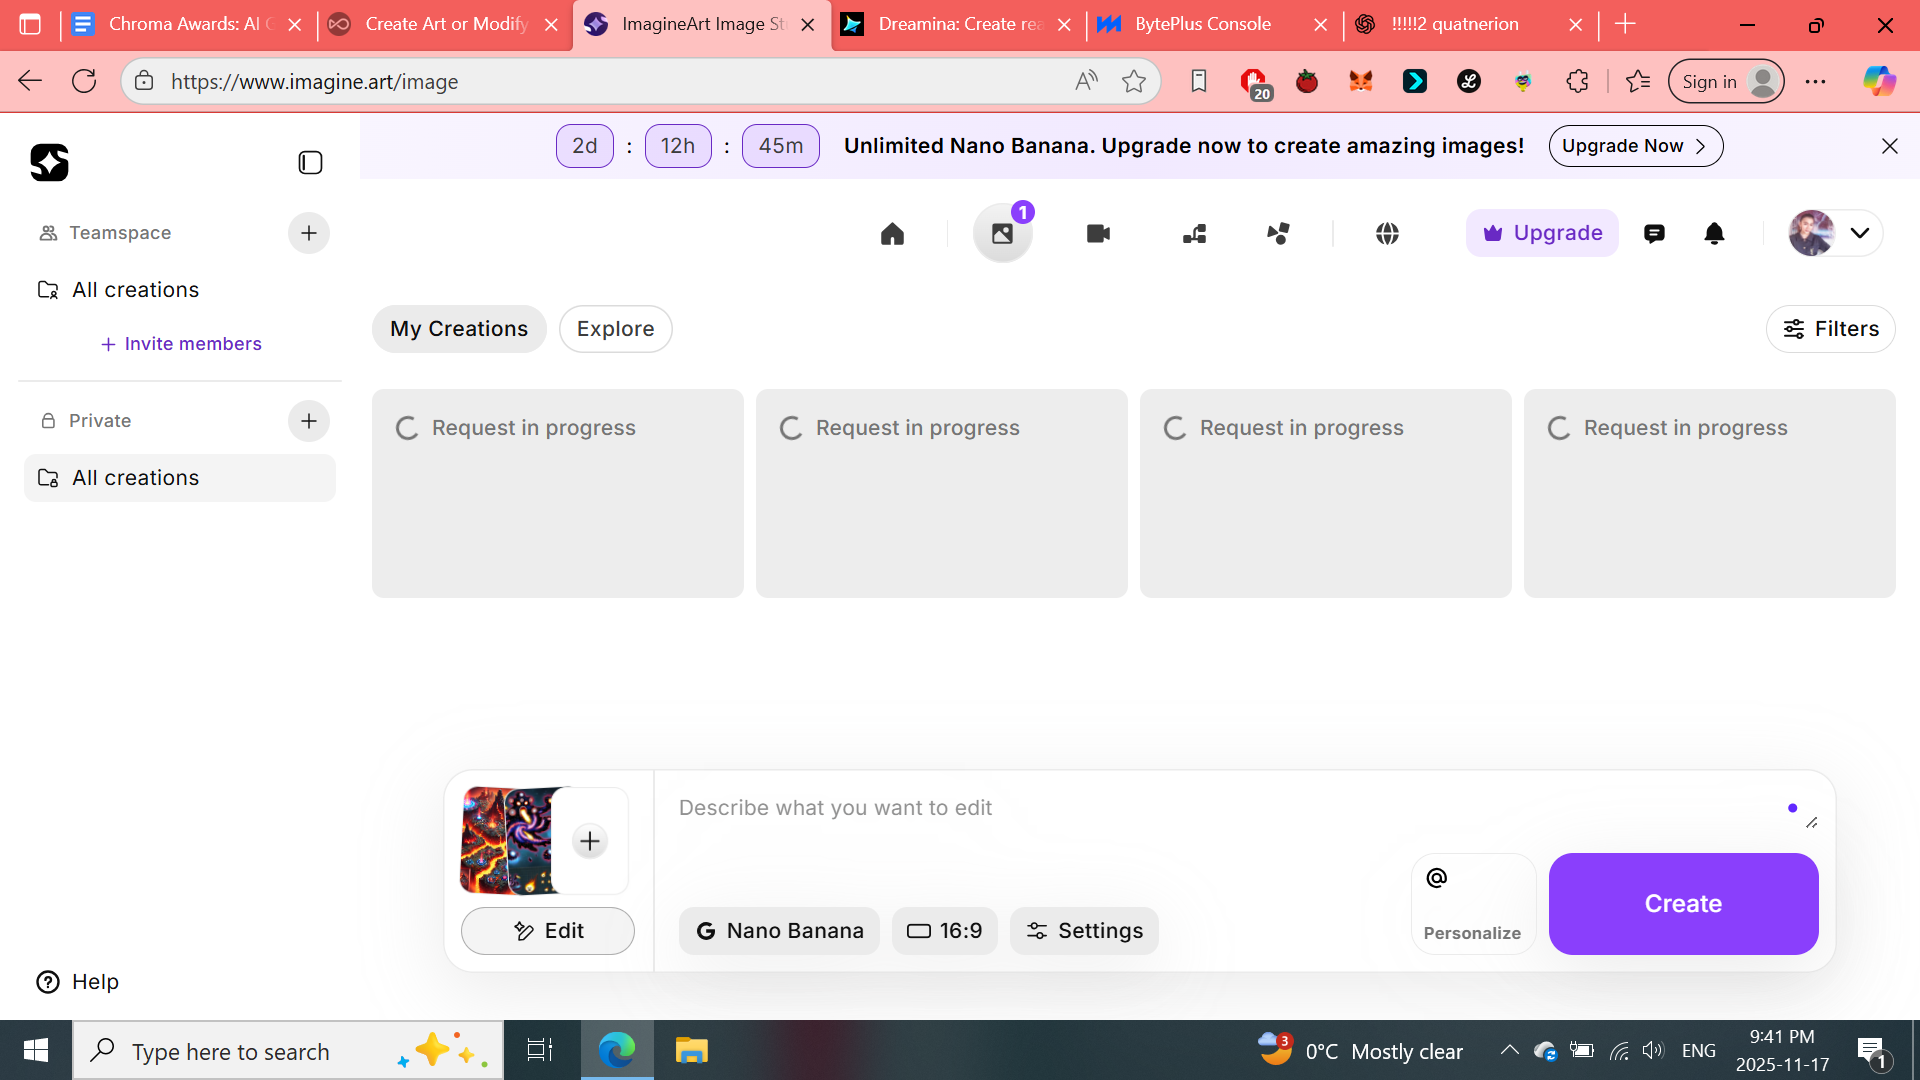Click the Upgrade Now banner button
The width and height of the screenshot is (1920, 1080).
(x=1635, y=146)
